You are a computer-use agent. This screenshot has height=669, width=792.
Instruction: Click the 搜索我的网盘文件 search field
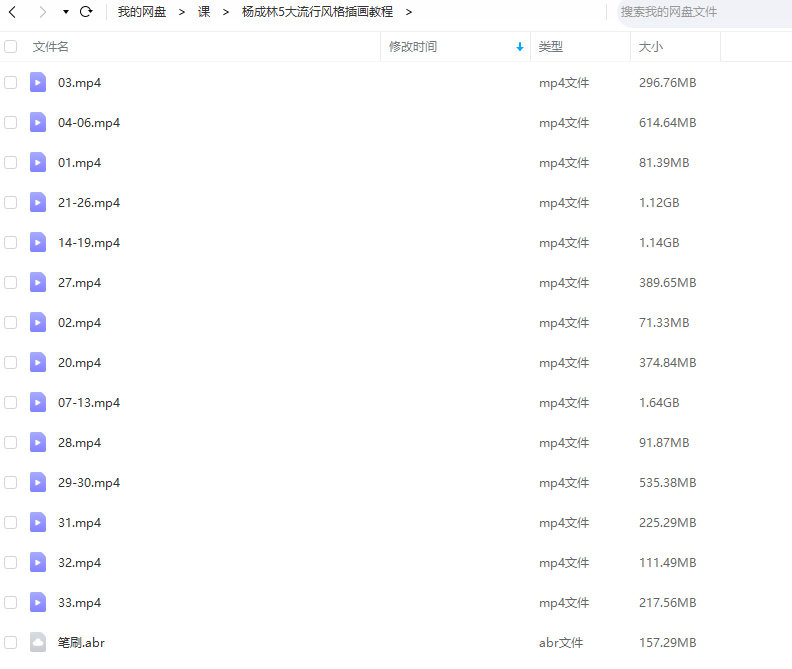click(x=695, y=12)
